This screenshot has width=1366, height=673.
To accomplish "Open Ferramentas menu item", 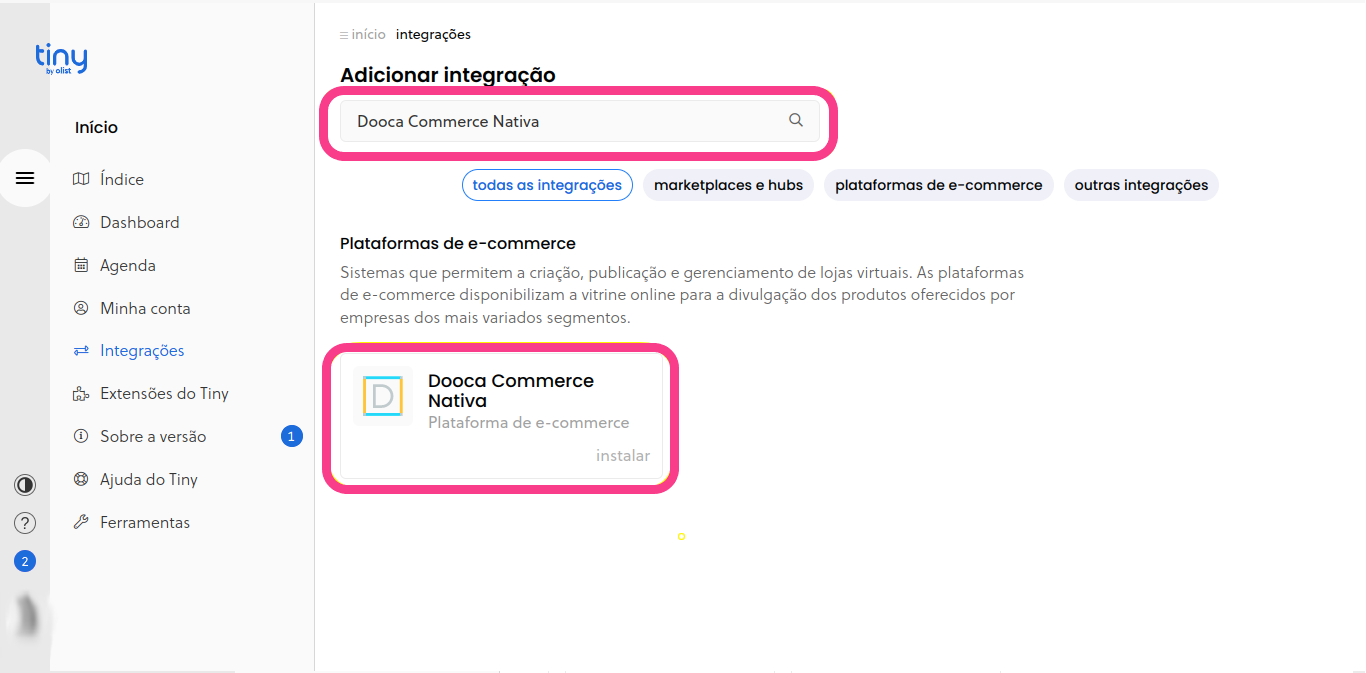I will (x=145, y=523).
